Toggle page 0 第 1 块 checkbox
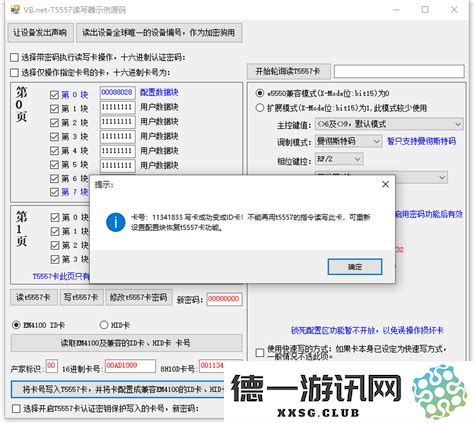The image size is (474, 423). 54,109
